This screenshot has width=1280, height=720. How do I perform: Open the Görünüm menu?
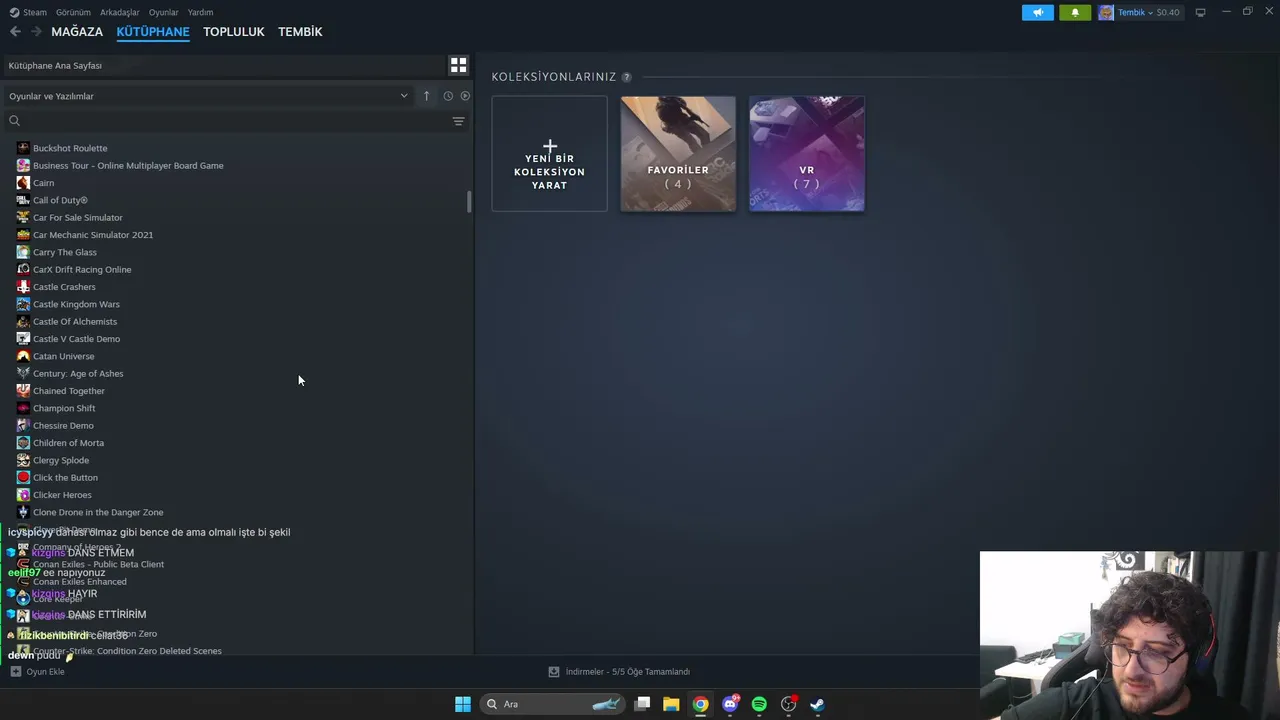[x=73, y=12]
